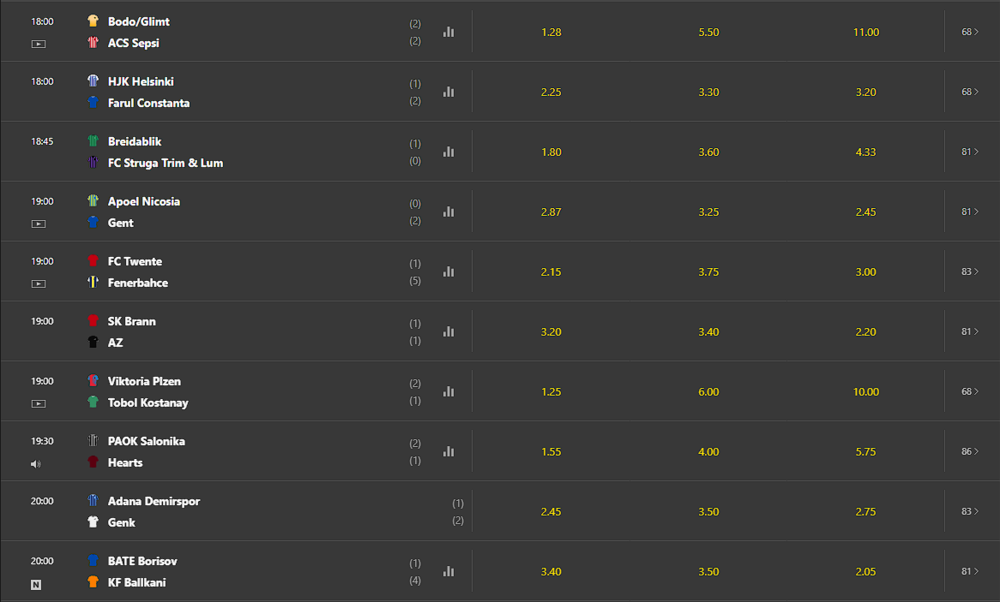Click video stream icon for Bodo/Glimt match
The image size is (1000, 602).
(x=38, y=44)
